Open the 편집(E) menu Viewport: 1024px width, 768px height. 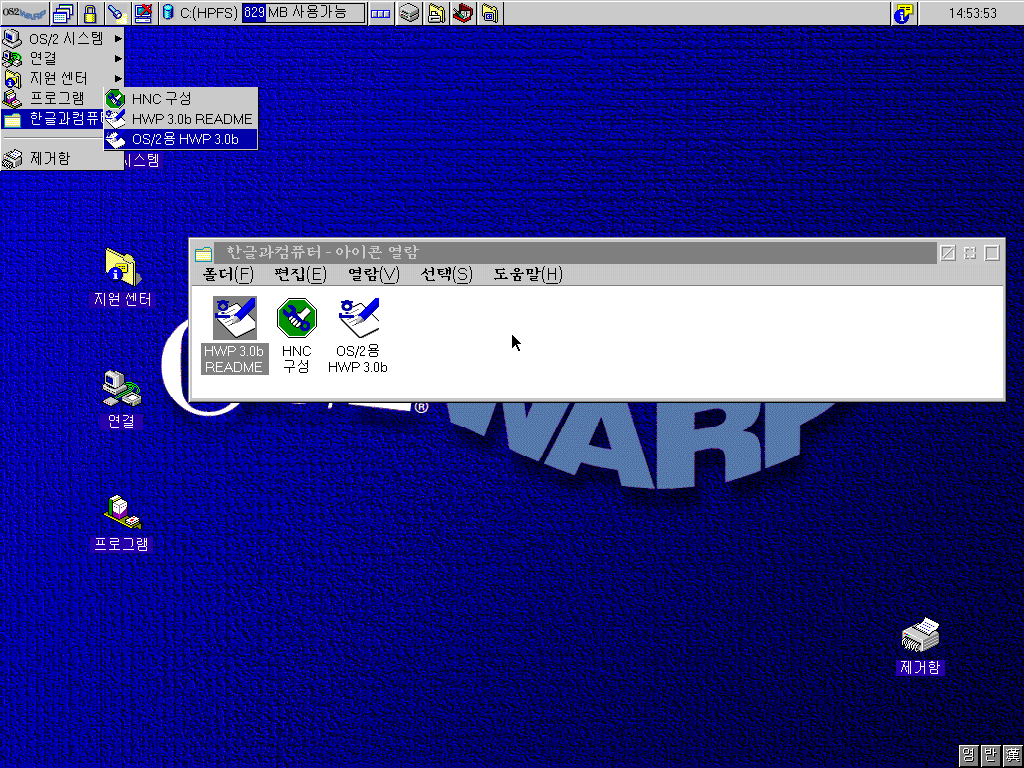pyautogui.click(x=300, y=274)
